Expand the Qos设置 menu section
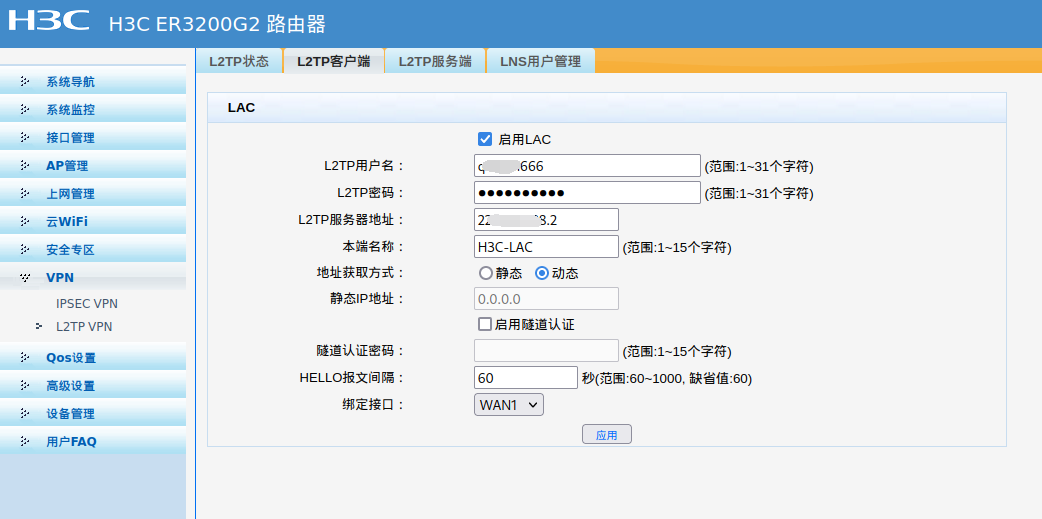The width and height of the screenshot is (1042, 519). 93,358
